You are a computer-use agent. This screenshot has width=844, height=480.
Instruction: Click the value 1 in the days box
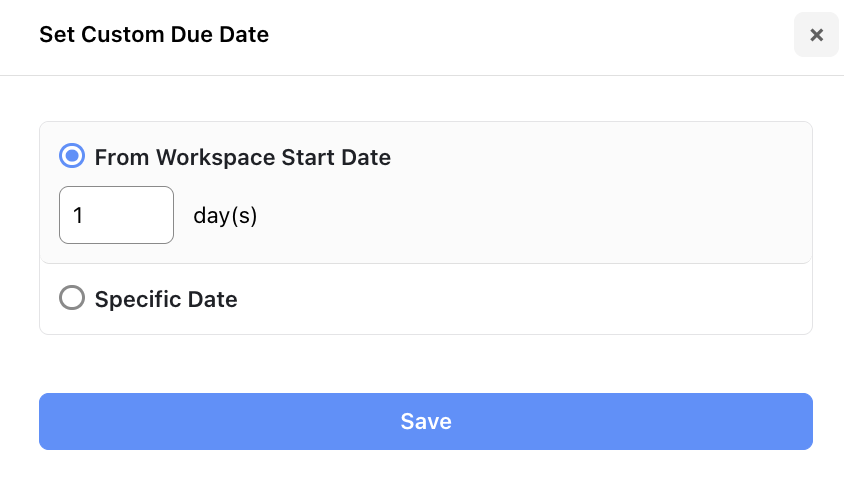point(78,216)
